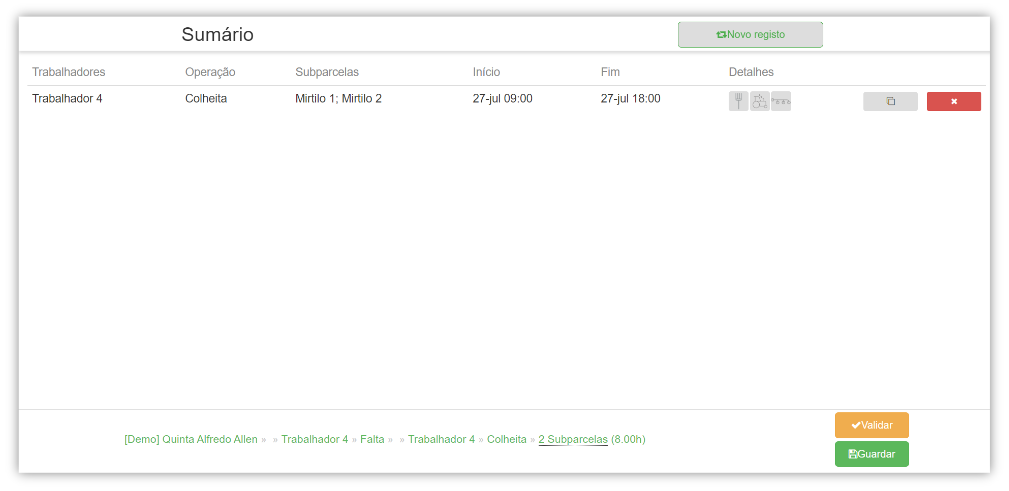Select table cell Trabalhador 4 in Trabalhadores column

(x=67, y=99)
